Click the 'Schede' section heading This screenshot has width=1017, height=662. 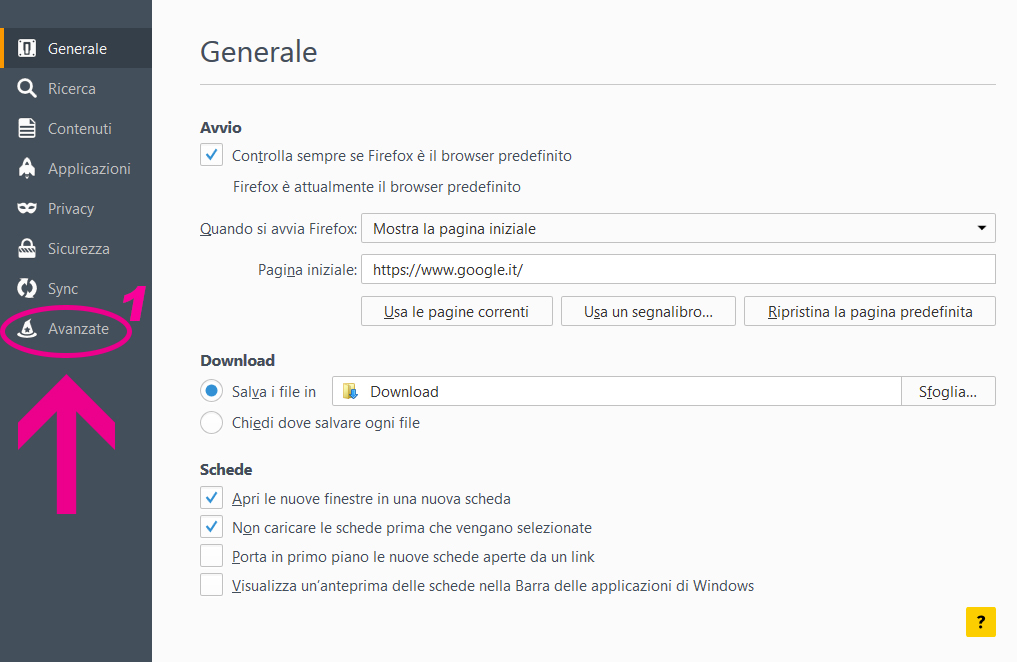coord(226,469)
